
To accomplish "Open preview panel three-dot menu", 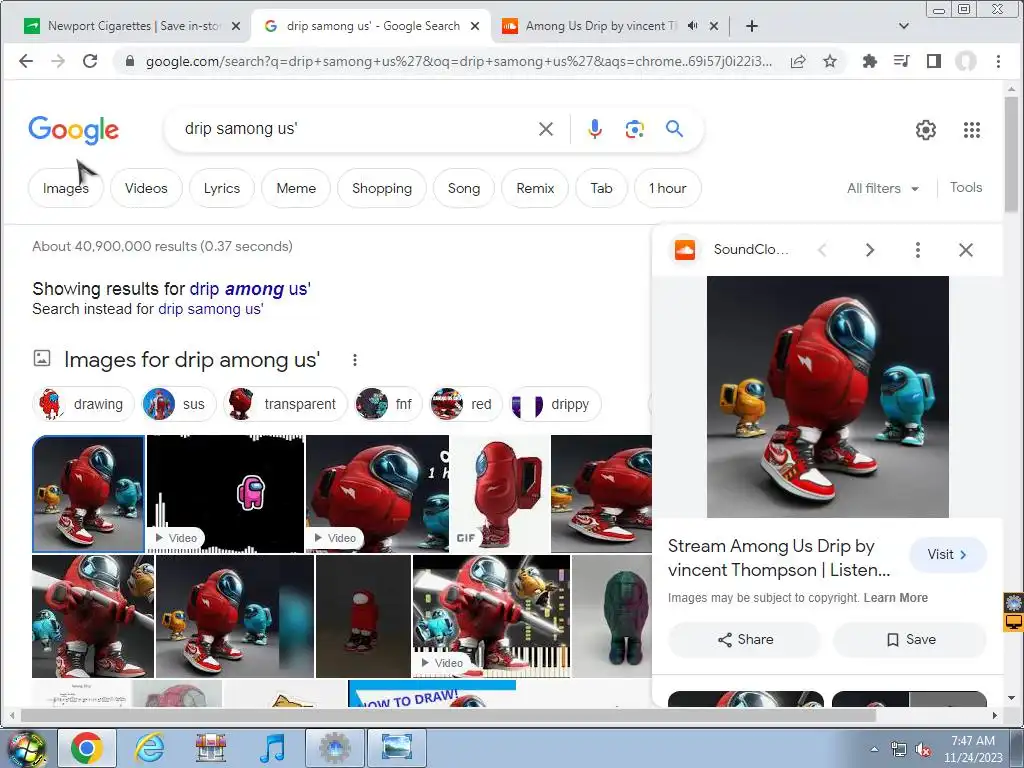I will [x=918, y=250].
